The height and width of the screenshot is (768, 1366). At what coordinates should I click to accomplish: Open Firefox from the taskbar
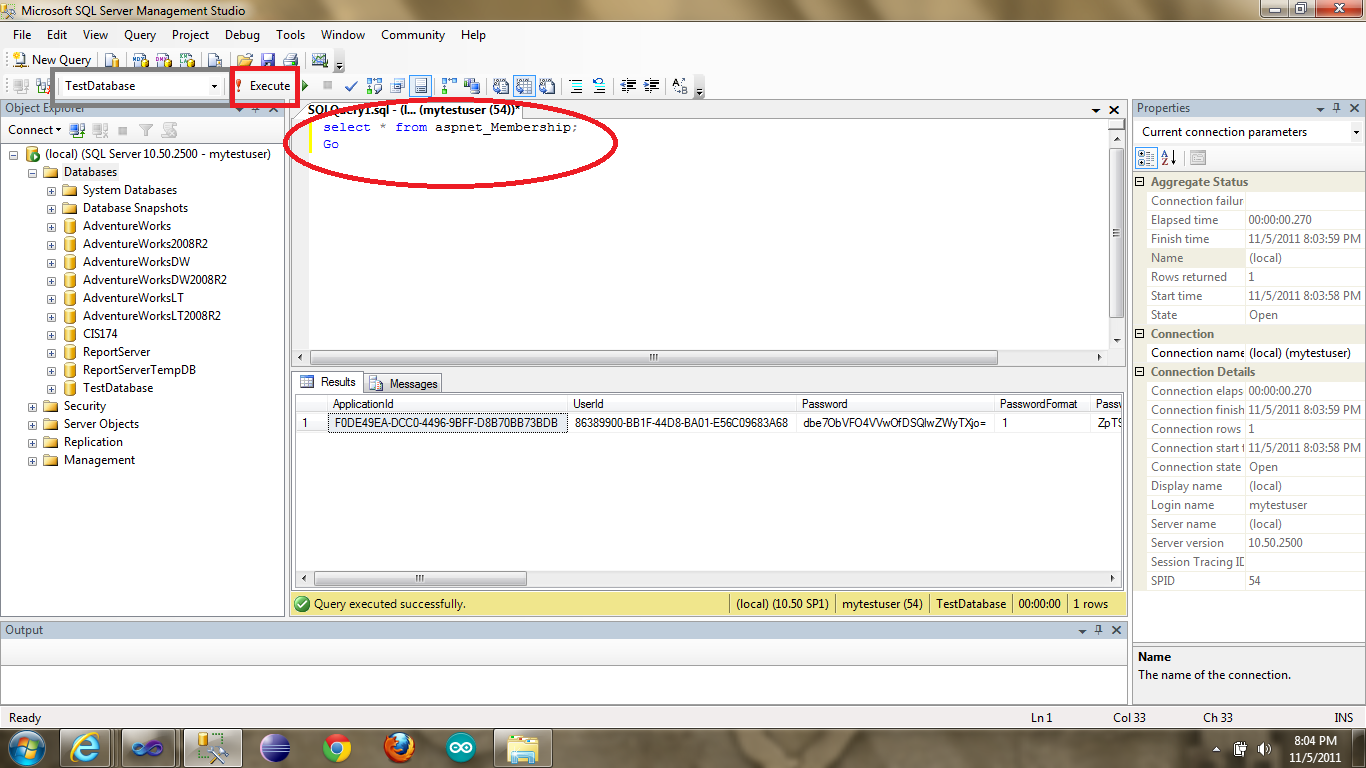click(x=399, y=748)
